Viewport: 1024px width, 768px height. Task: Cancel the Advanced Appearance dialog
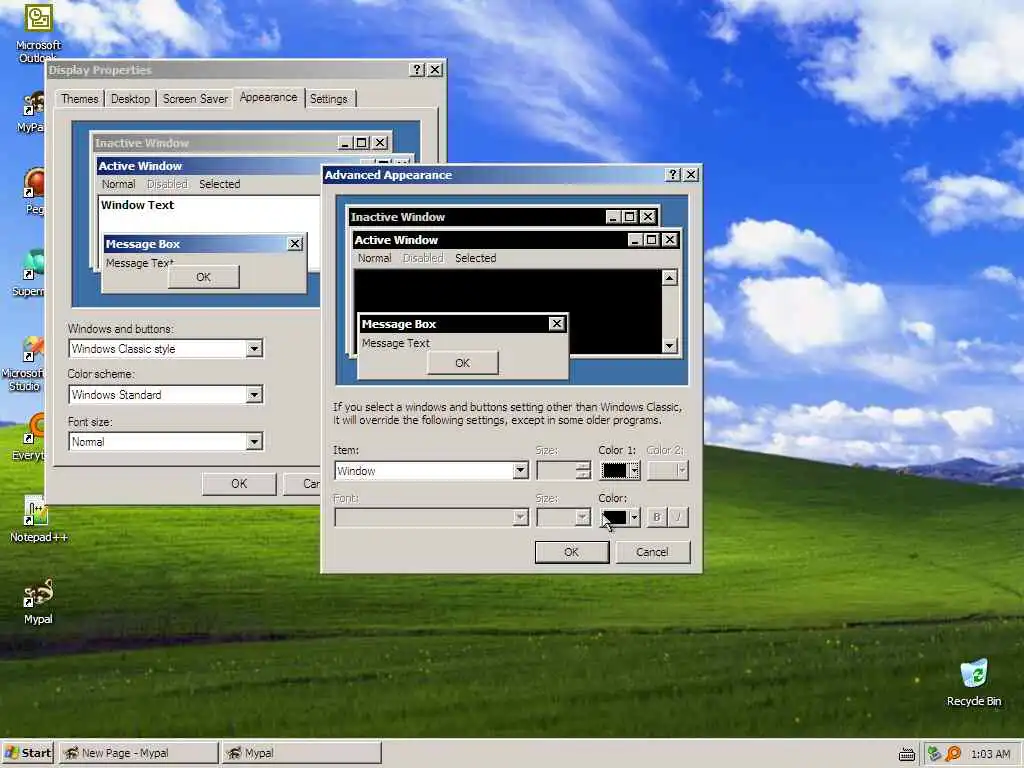pos(652,552)
